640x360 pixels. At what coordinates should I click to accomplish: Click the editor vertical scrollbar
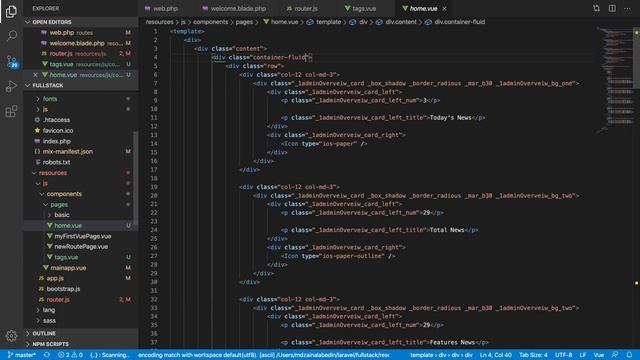coord(636,57)
